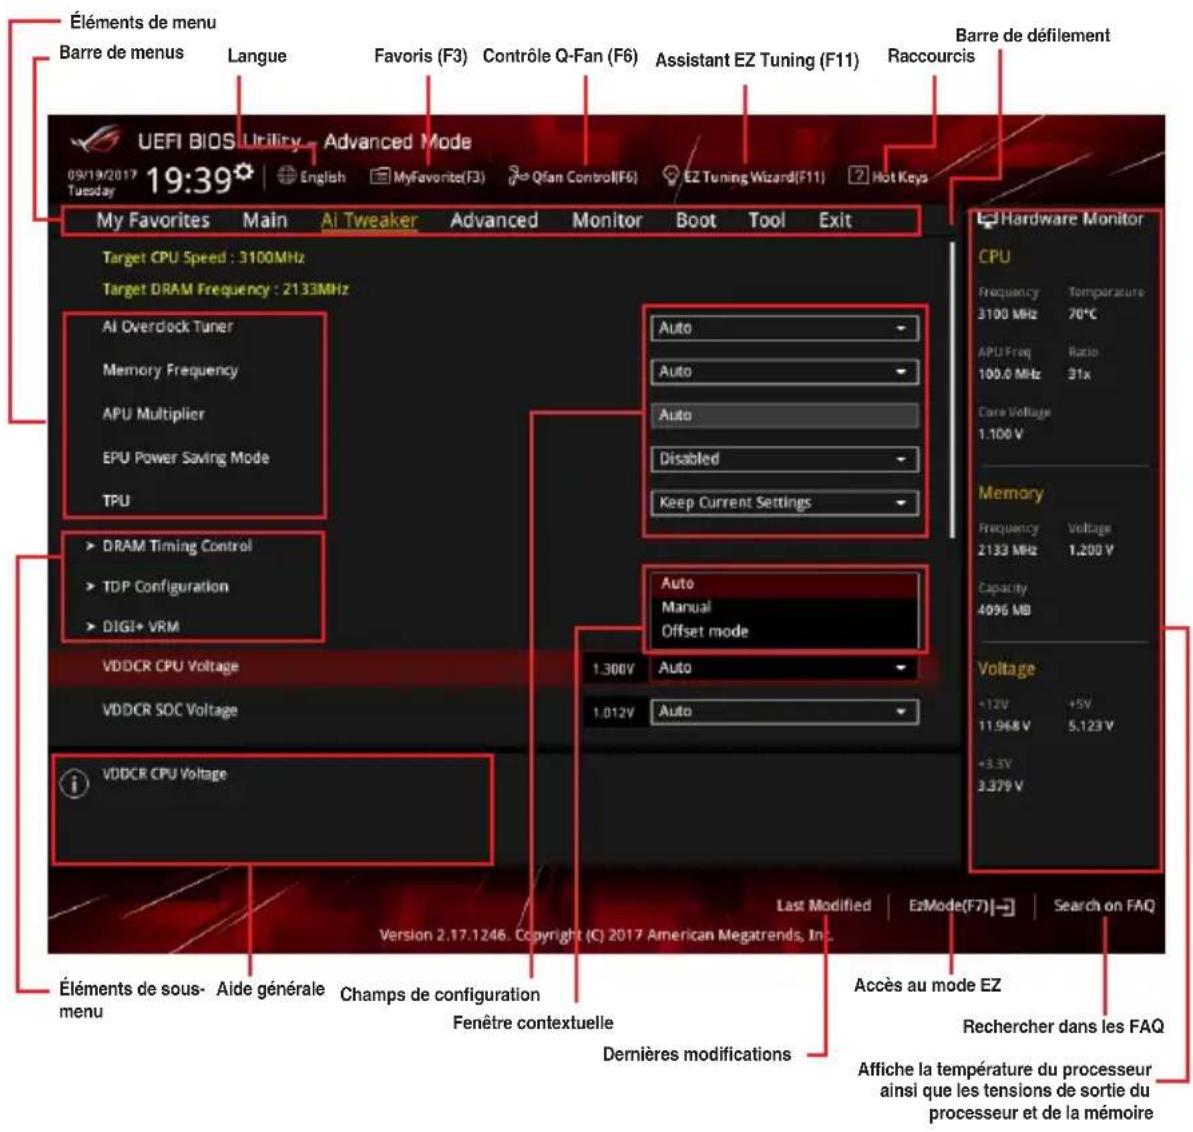Expand TDP Configuration submenu
Screen dimensions: 1193x1132
pyautogui.click(x=157, y=587)
